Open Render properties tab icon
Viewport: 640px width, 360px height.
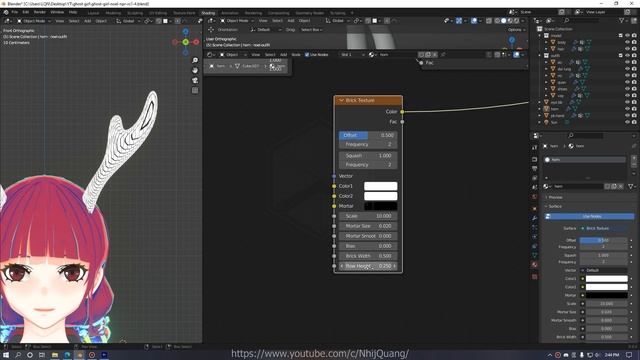(x=535, y=160)
